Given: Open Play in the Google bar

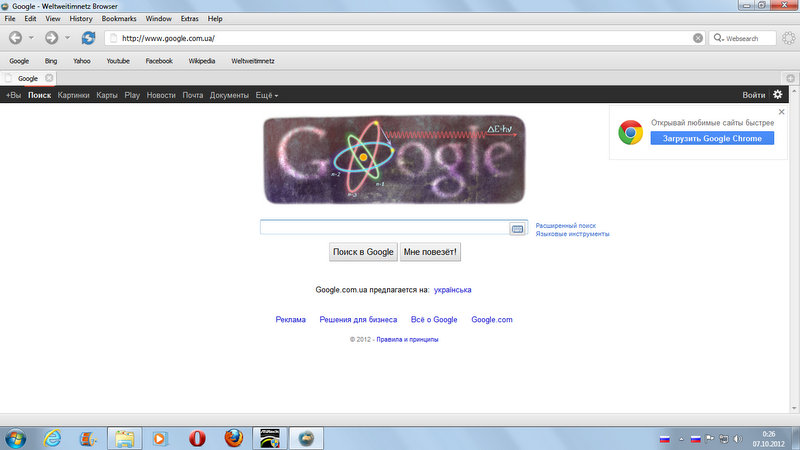Looking at the screenshot, I should click(x=132, y=95).
